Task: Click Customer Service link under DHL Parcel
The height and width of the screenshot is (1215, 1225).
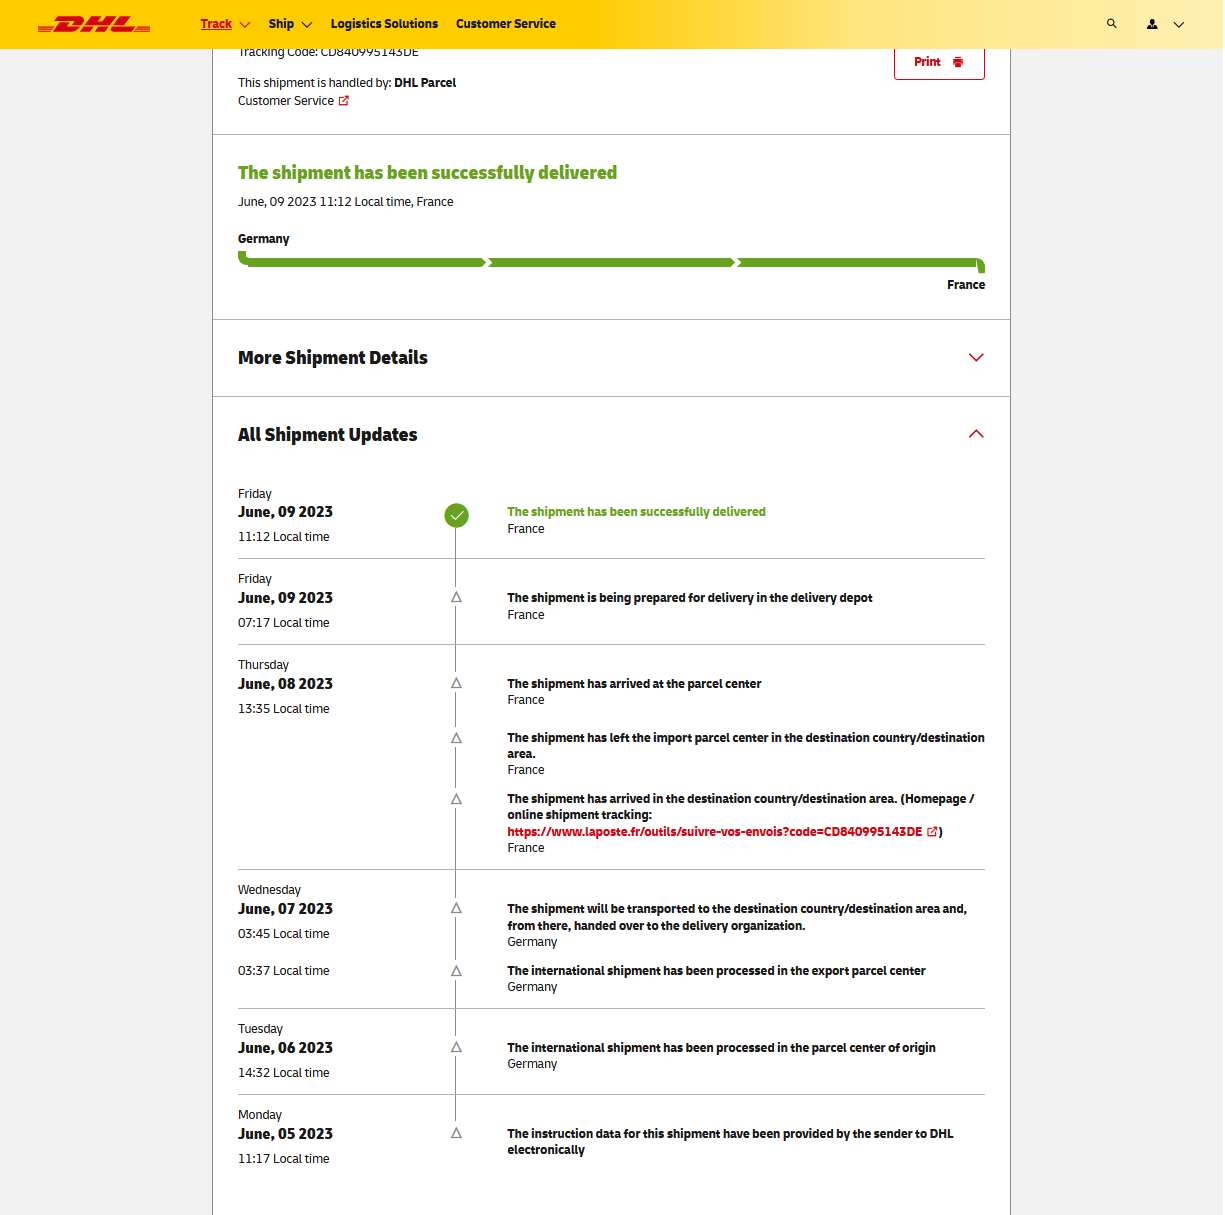Action: tap(286, 101)
